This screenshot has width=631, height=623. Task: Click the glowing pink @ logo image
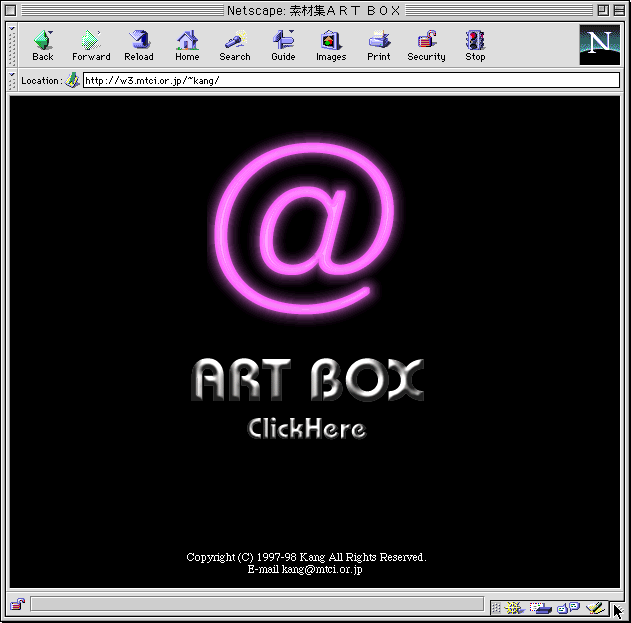click(x=305, y=227)
